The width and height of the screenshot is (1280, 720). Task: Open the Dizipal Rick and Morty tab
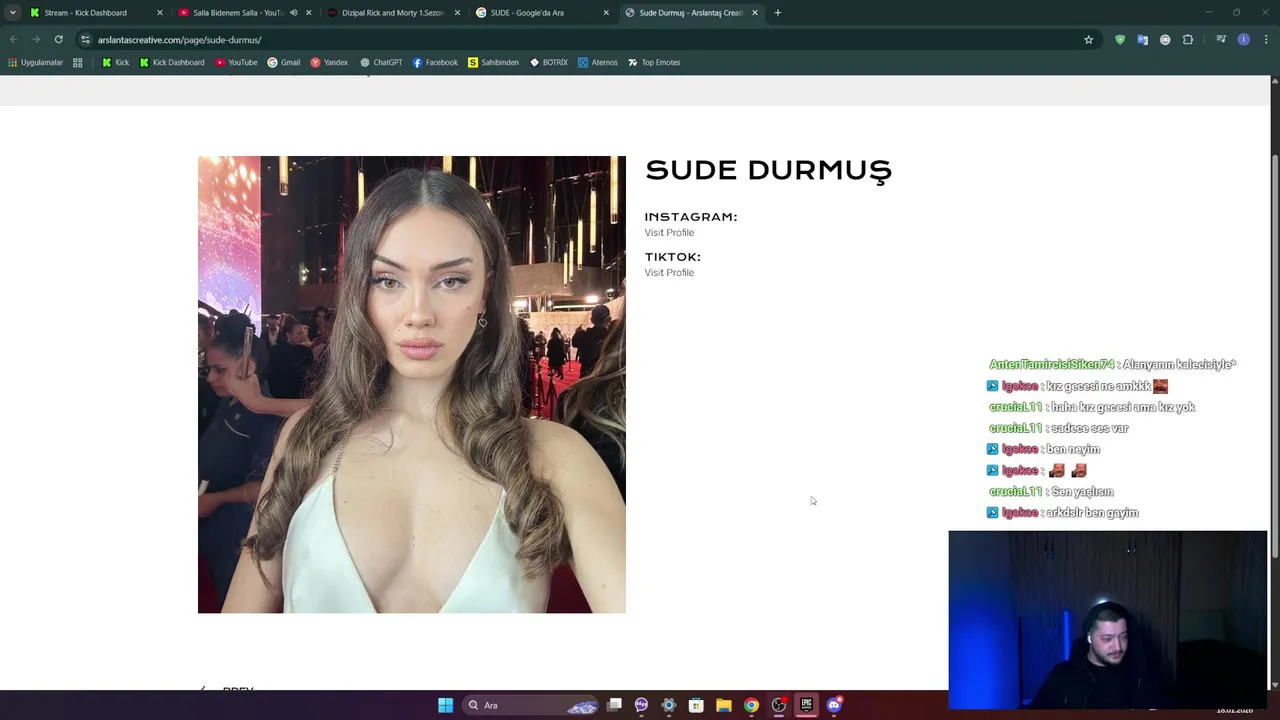[392, 13]
